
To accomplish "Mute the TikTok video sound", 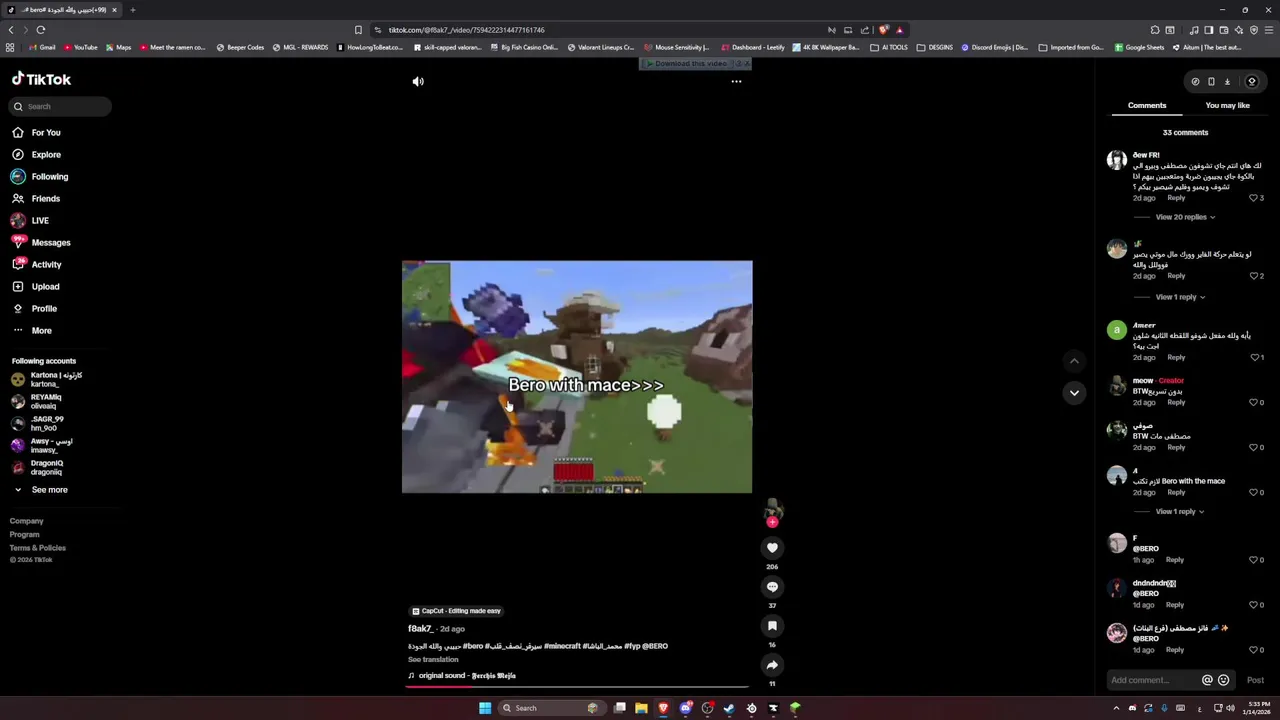I will tap(418, 81).
